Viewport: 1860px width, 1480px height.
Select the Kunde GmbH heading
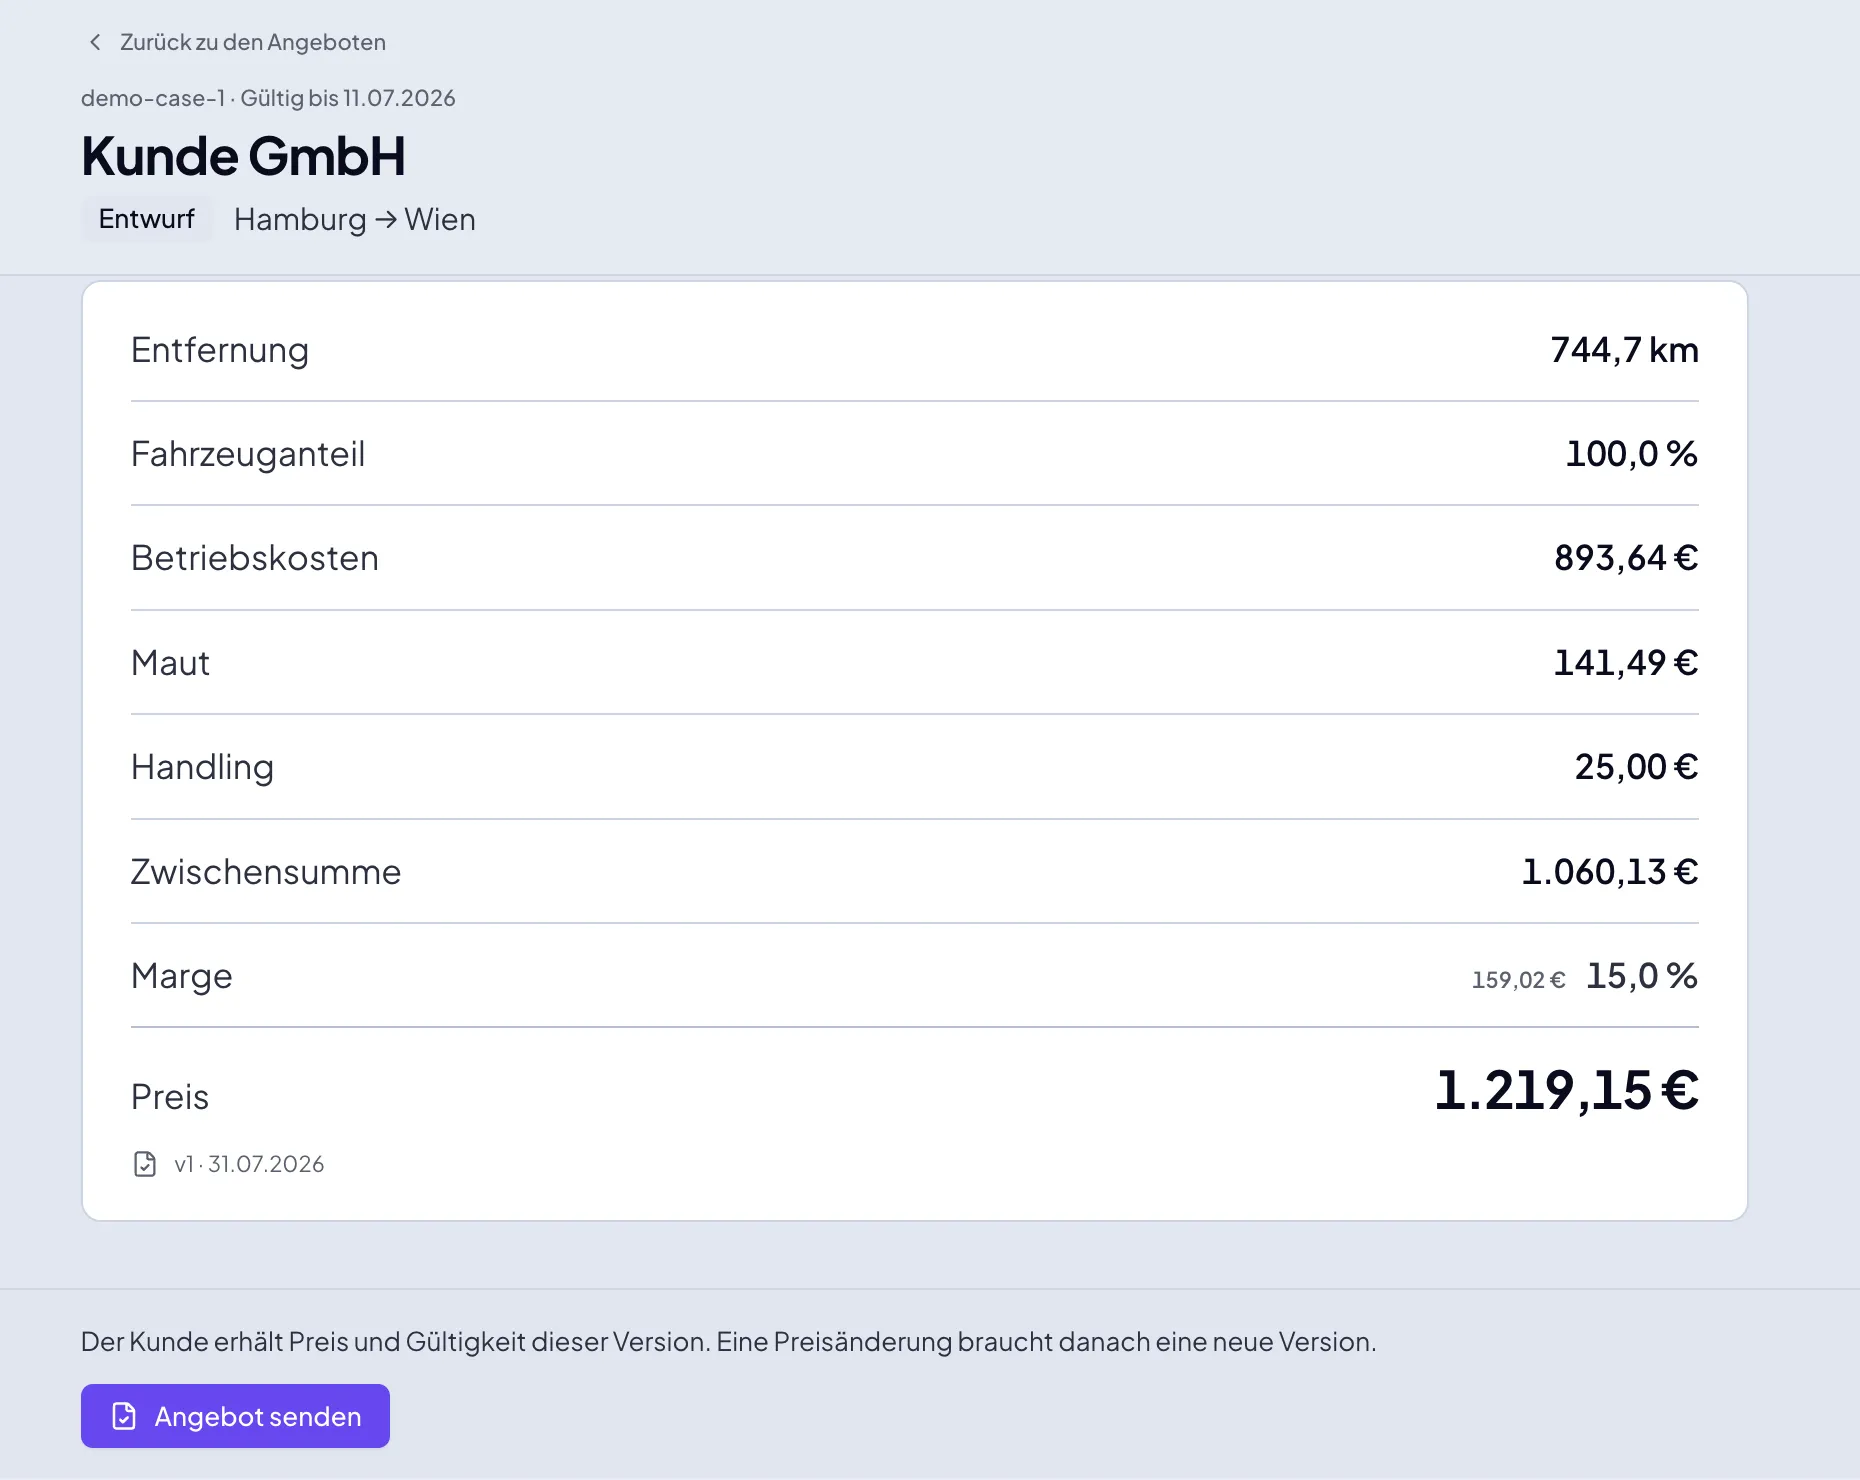[243, 156]
